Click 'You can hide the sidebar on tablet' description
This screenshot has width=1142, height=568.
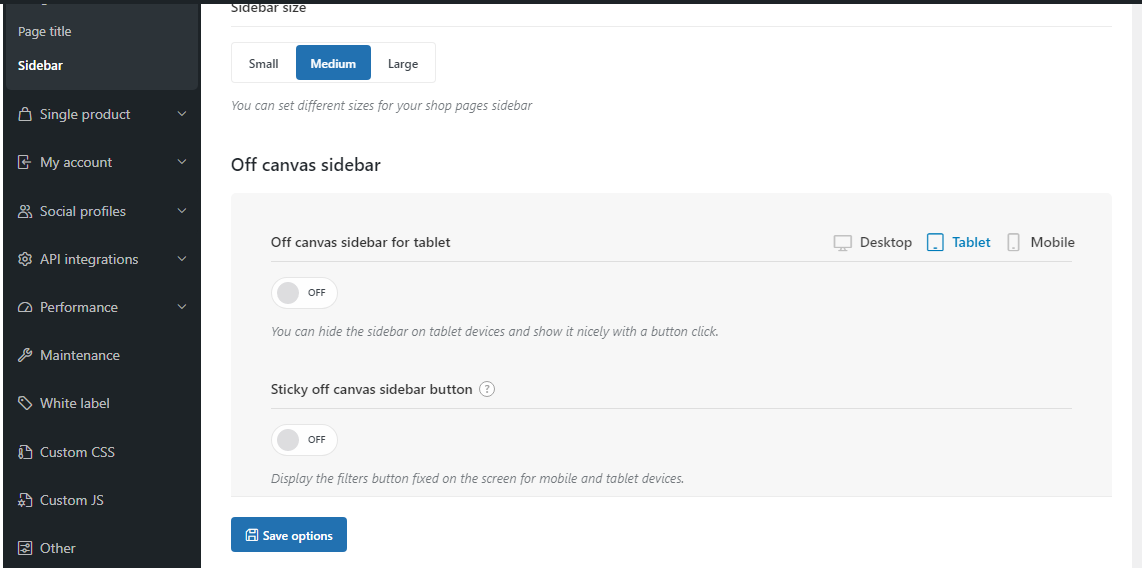(495, 331)
